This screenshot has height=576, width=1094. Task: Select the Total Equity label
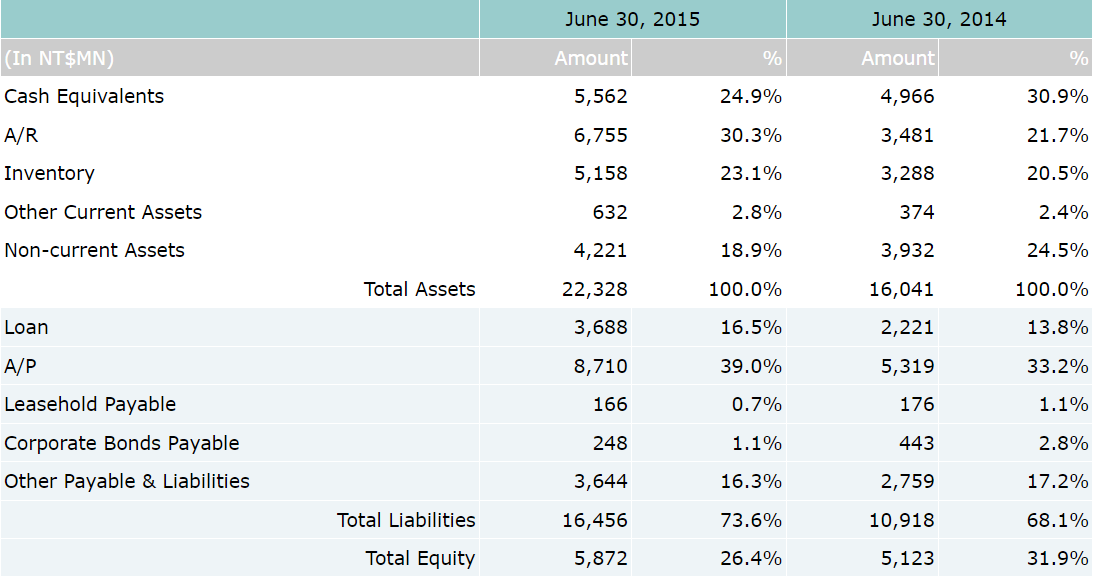(420, 558)
